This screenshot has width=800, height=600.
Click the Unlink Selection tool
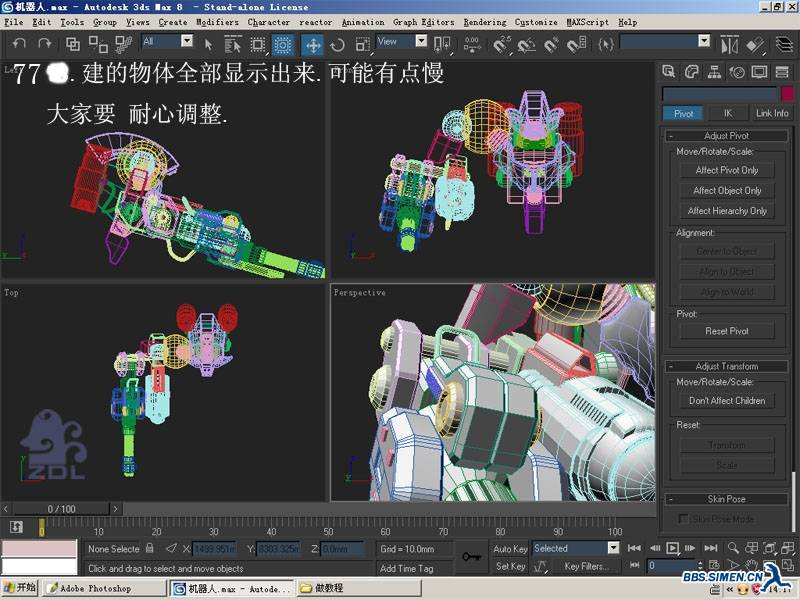[98, 44]
